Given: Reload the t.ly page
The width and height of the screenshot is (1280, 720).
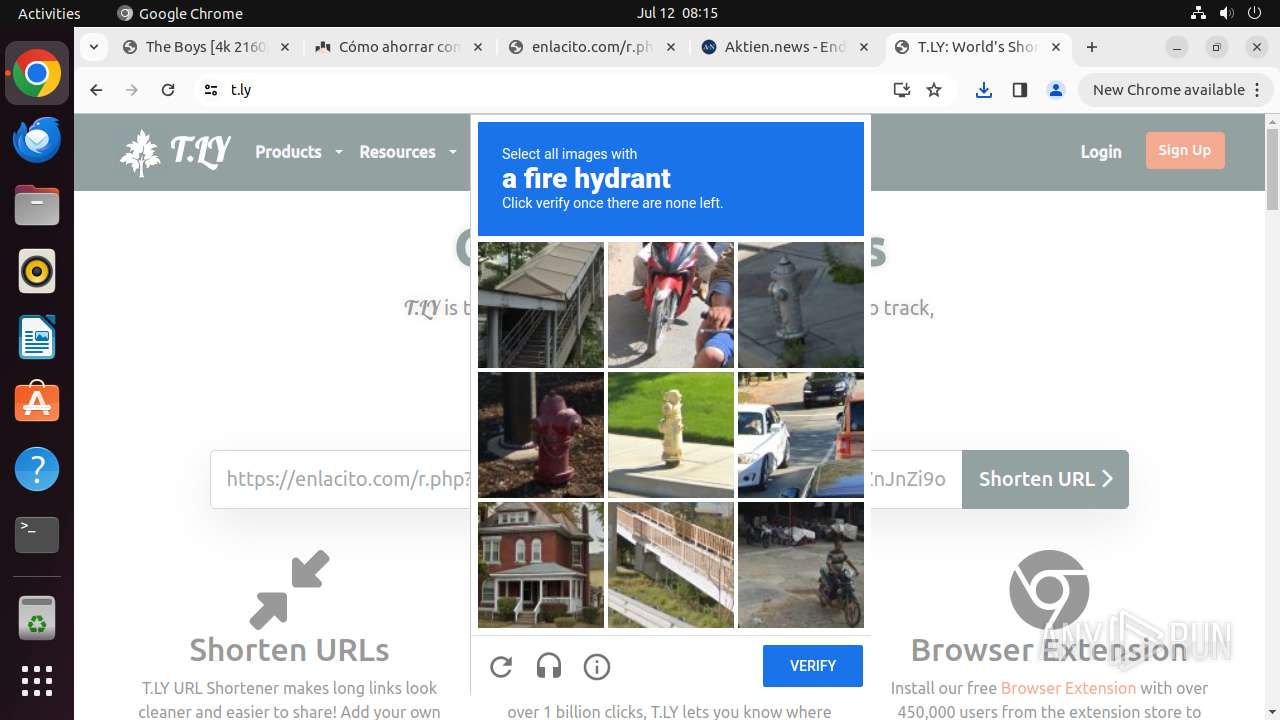Looking at the screenshot, I should [168, 90].
